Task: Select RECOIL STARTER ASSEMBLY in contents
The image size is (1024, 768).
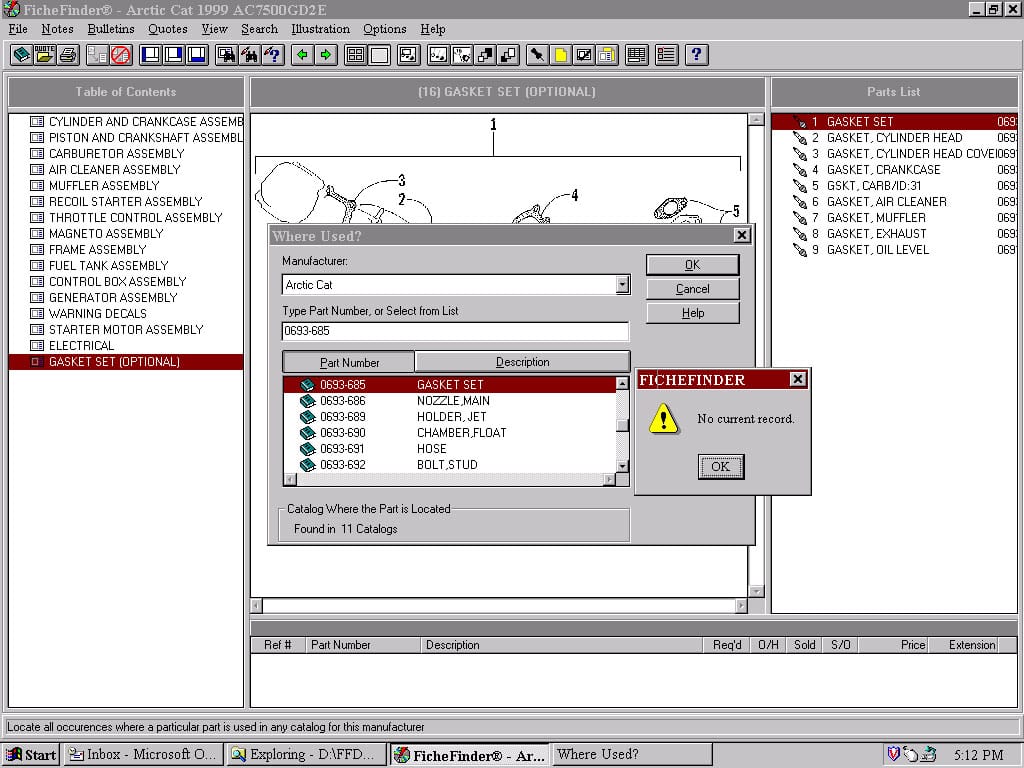Action: pos(125,202)
